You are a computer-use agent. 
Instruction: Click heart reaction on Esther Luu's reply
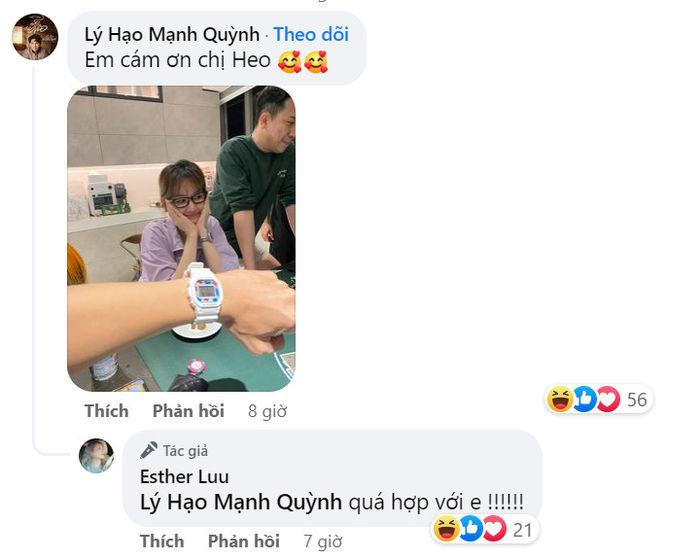pos(495,529)
